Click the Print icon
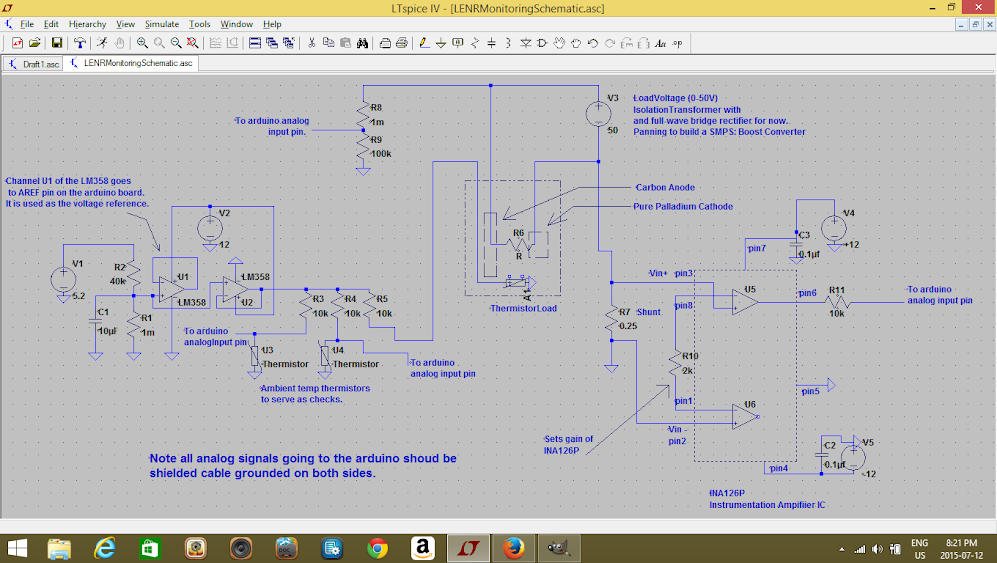Image resolution: width=997 pixels, height=563 pixels. 401,43
